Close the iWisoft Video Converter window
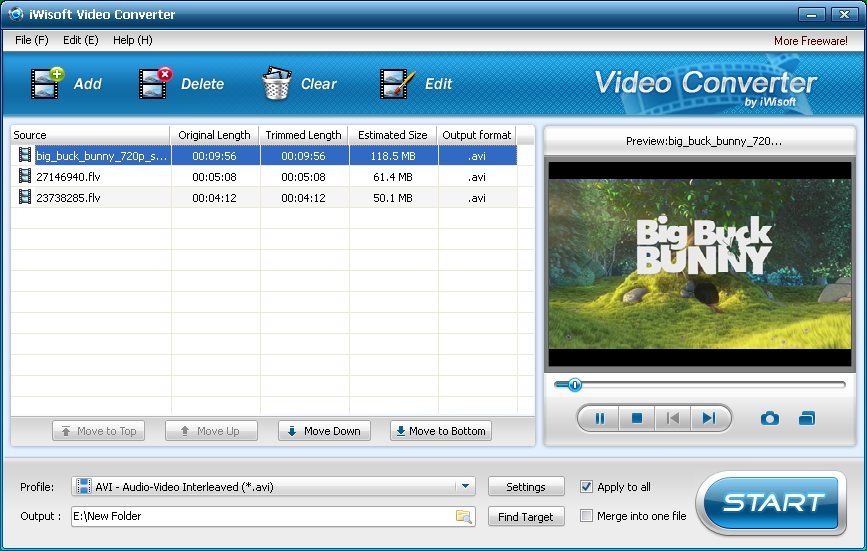This screenshot has height=551, width=867. coord(844,14)
